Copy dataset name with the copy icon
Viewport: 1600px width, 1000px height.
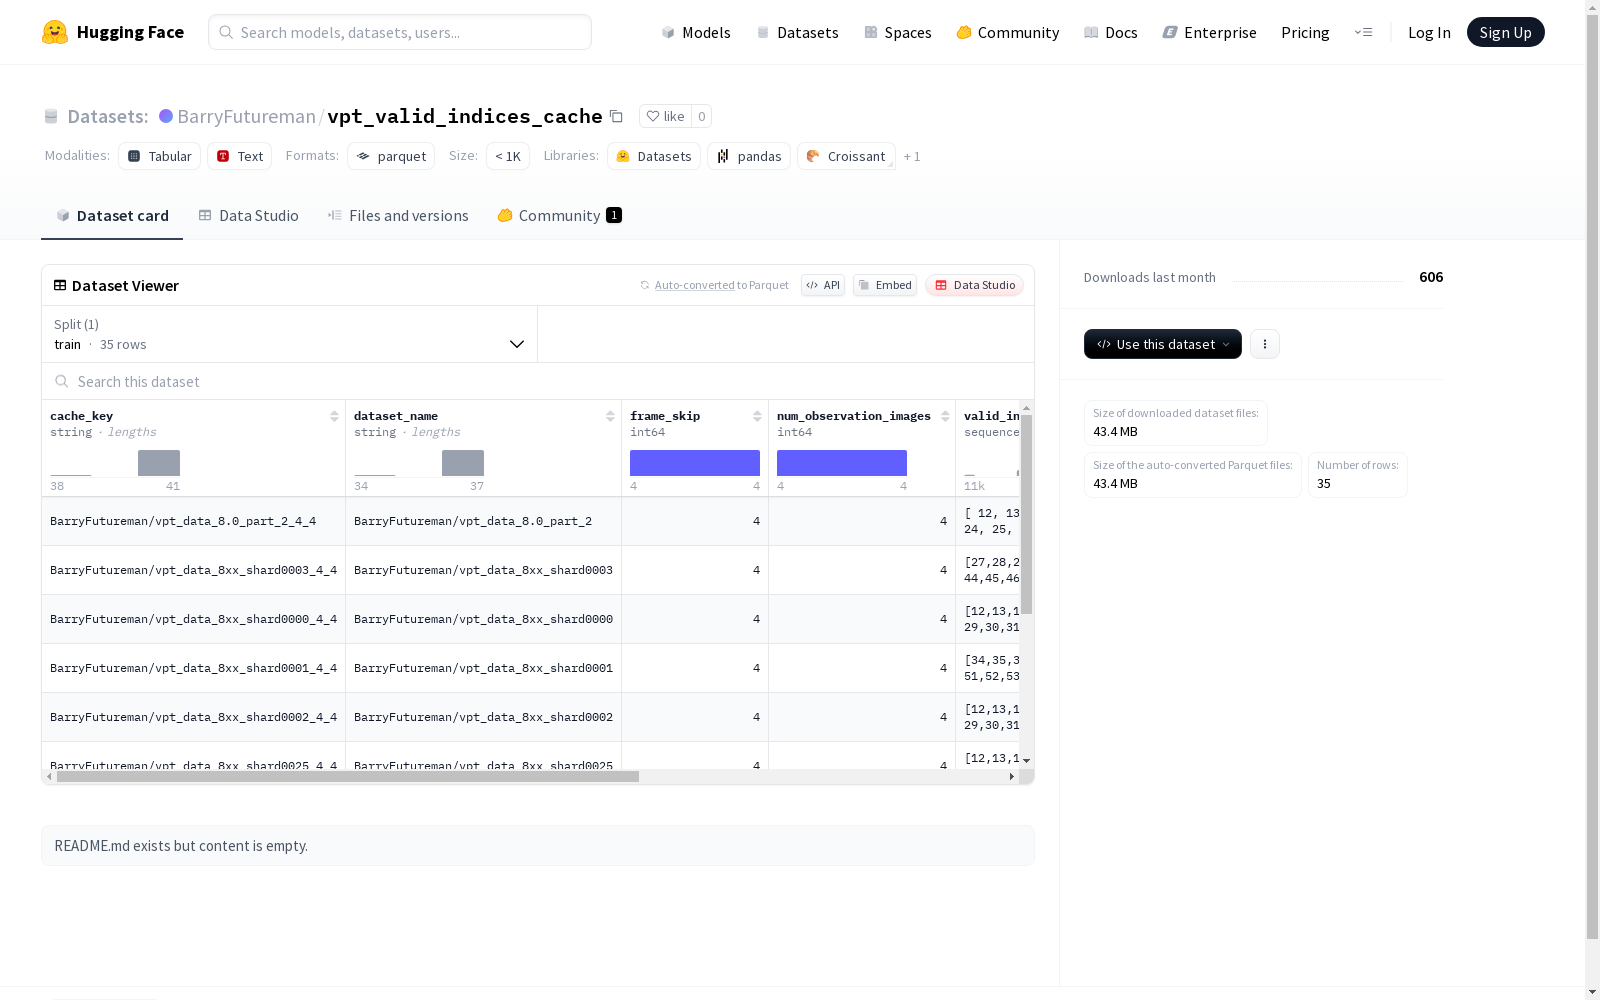pos(617,116)
